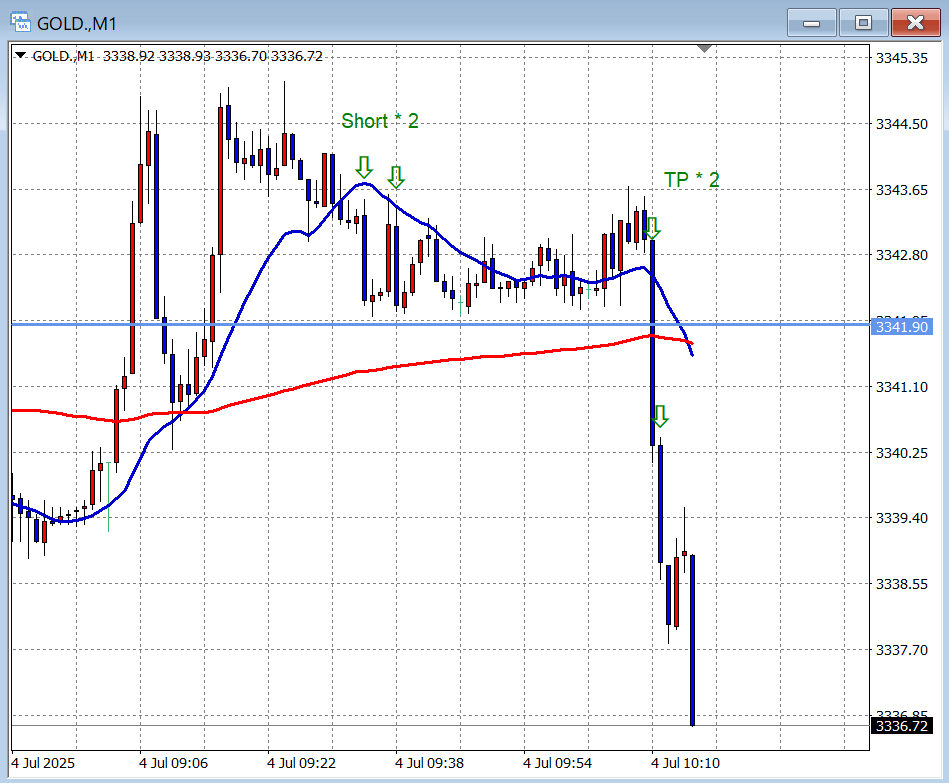
Task: Click the open price 3338.92 in chart header
Action: click(x=129, y=56)
